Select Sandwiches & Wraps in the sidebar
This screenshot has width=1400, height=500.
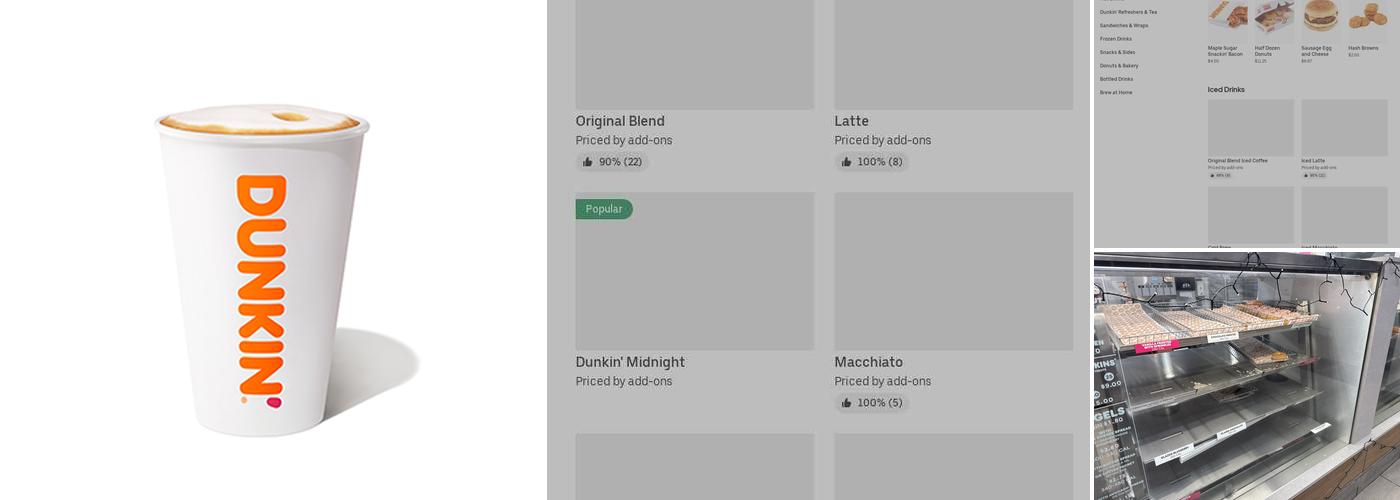[x=1124, y=25]
